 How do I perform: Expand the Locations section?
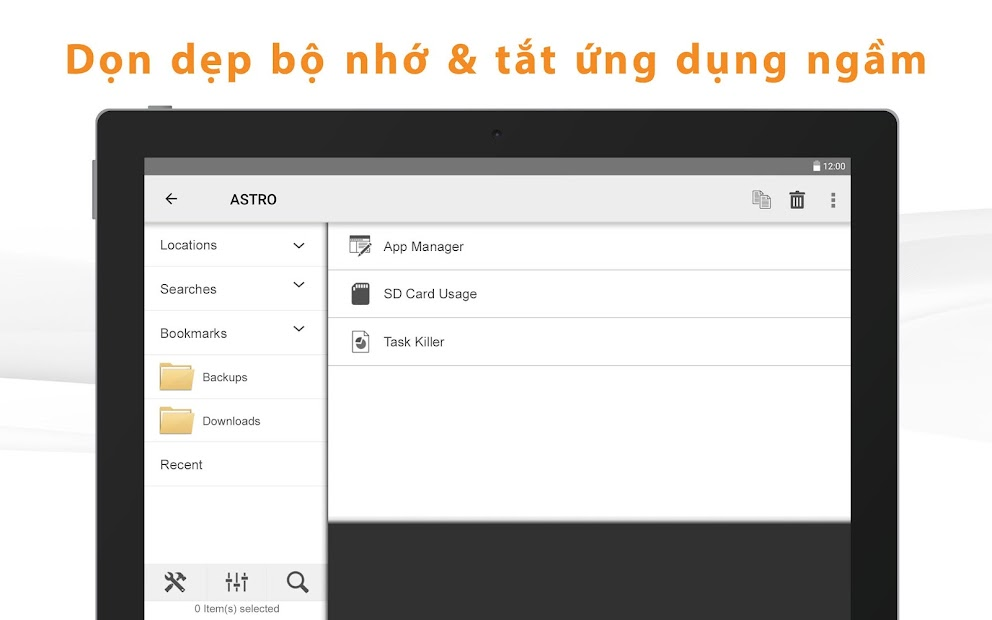[299, 244]
